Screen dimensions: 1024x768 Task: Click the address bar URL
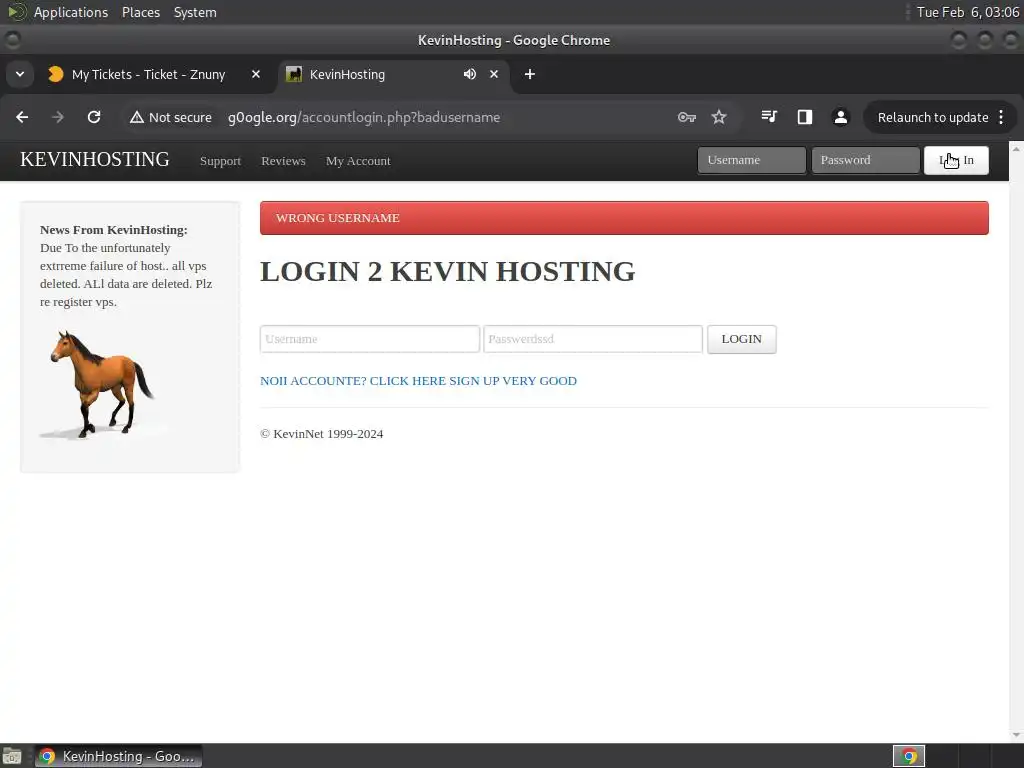(364, 118)
